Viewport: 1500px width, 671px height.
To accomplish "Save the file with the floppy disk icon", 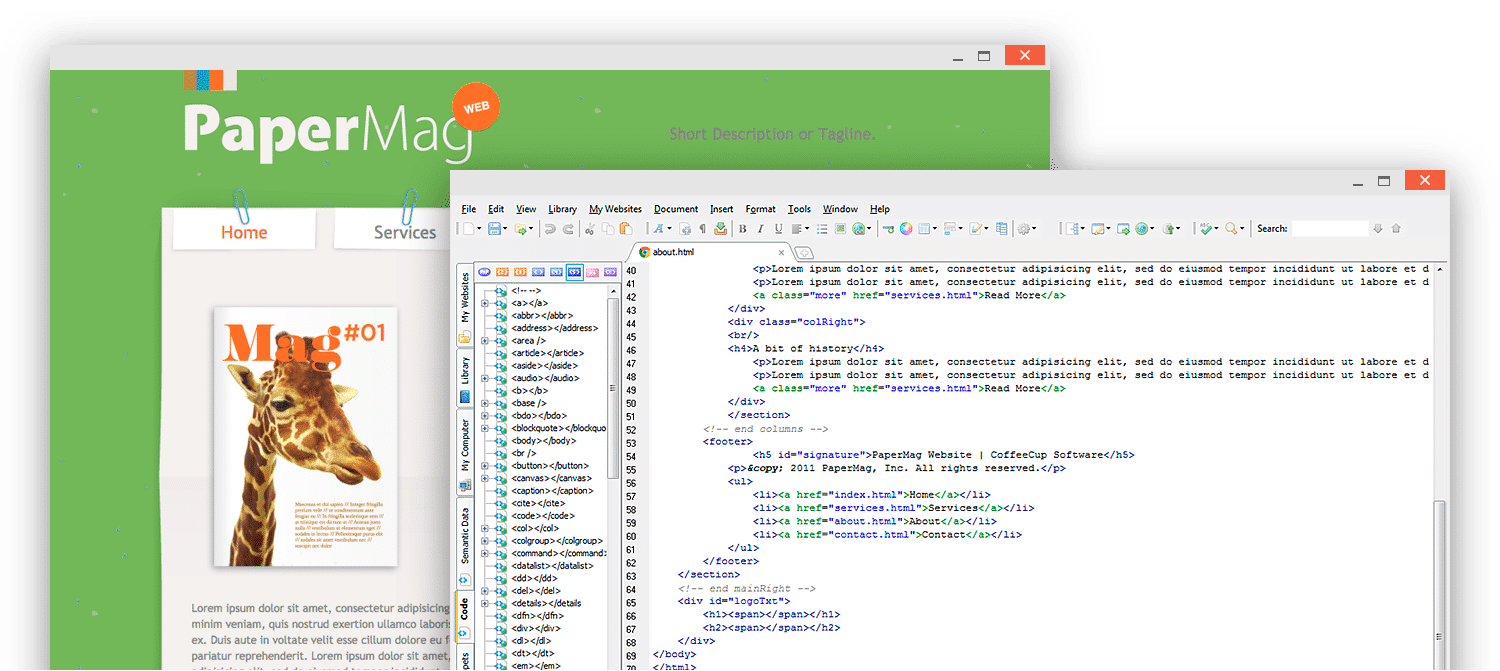I will [x=494, y=229].
